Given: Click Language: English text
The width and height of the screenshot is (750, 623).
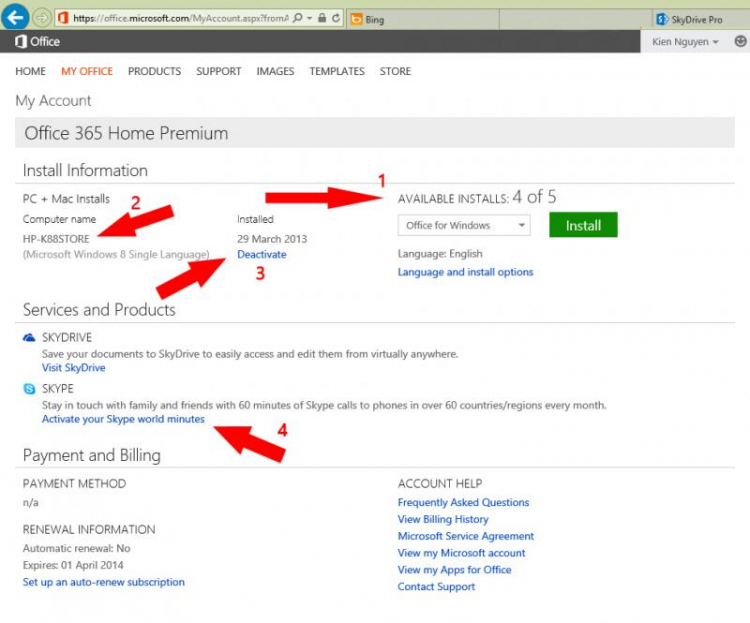Looking at the screenshot, I should (440, 254).
